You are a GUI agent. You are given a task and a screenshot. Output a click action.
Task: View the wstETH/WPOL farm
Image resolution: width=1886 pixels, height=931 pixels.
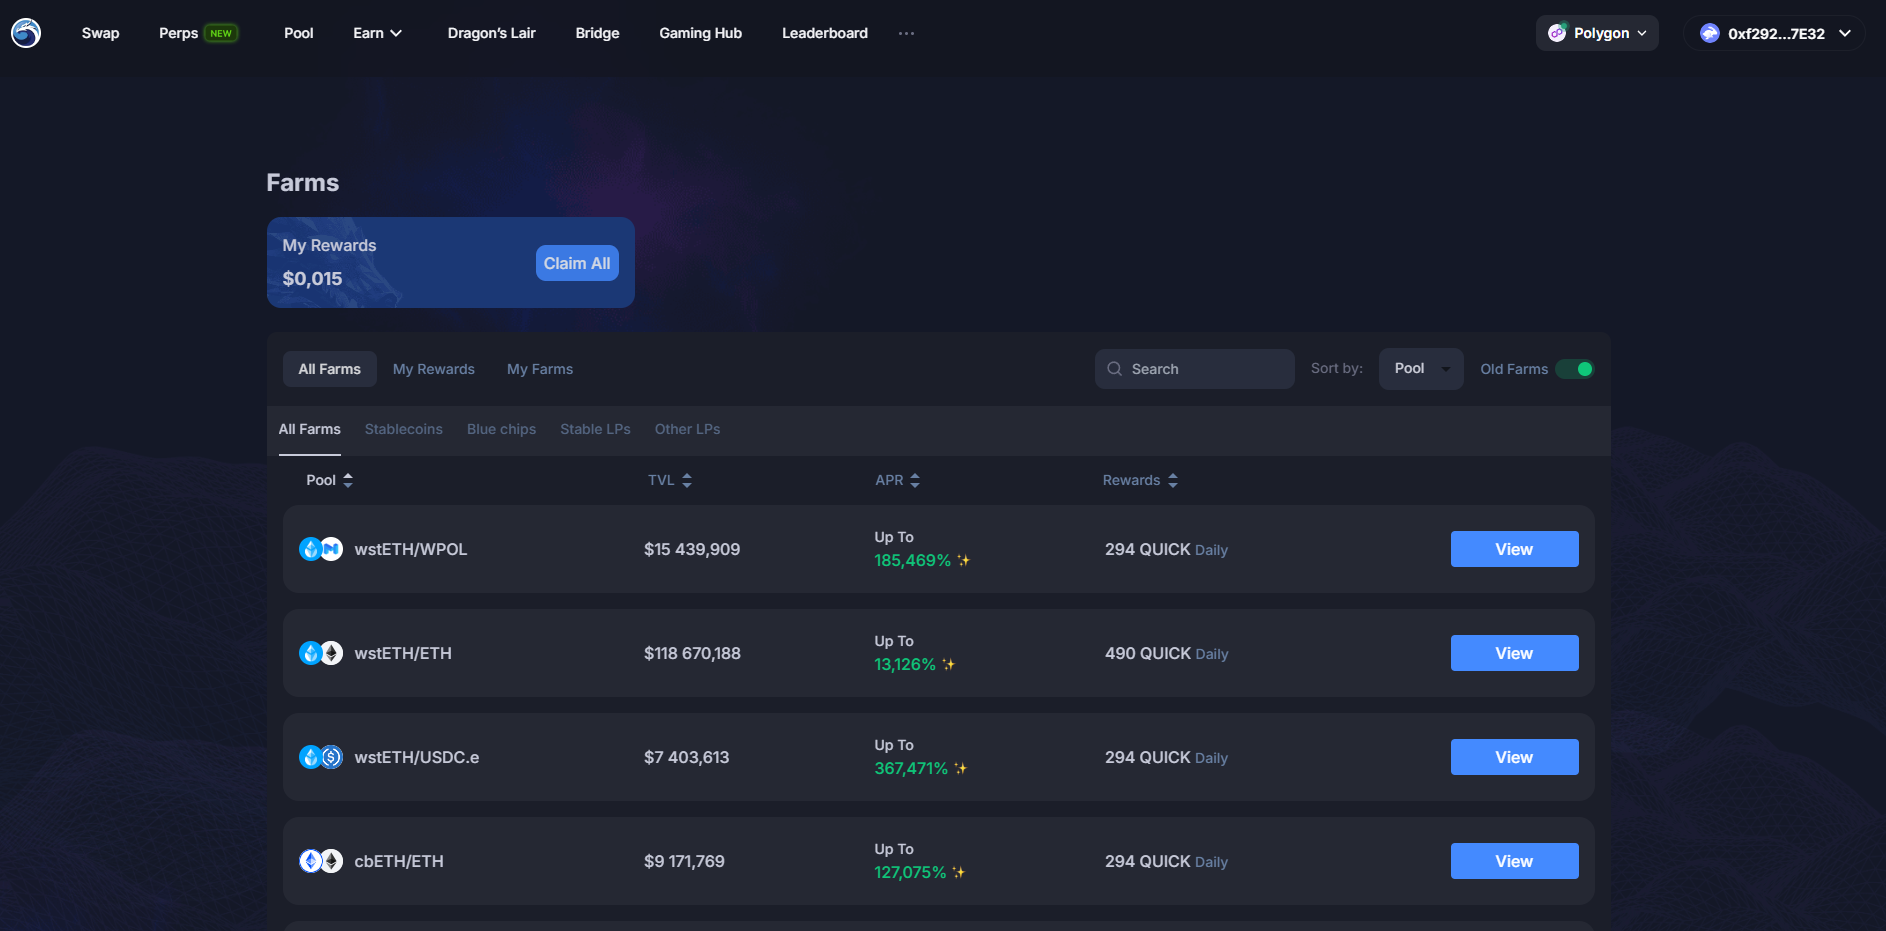pos(1515,549)
